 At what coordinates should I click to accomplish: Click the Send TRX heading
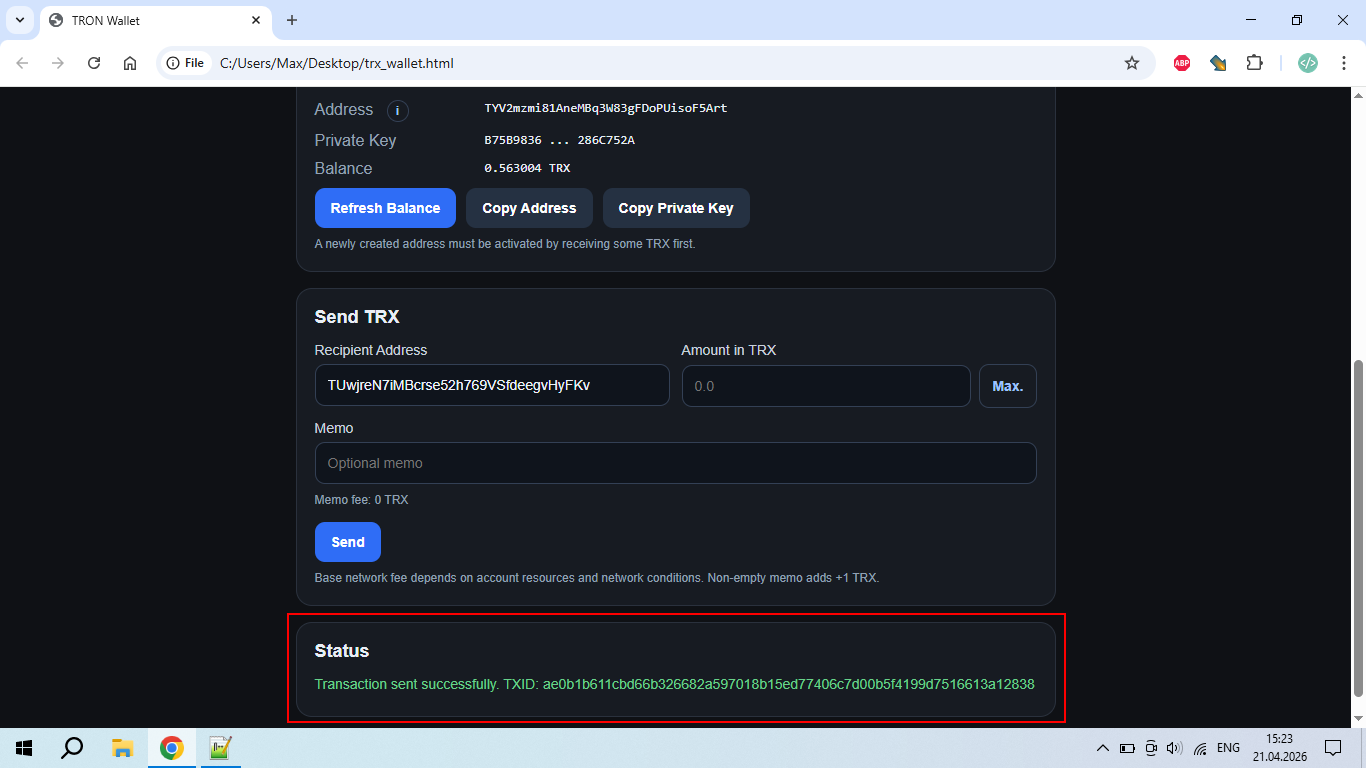pos(357,317)
